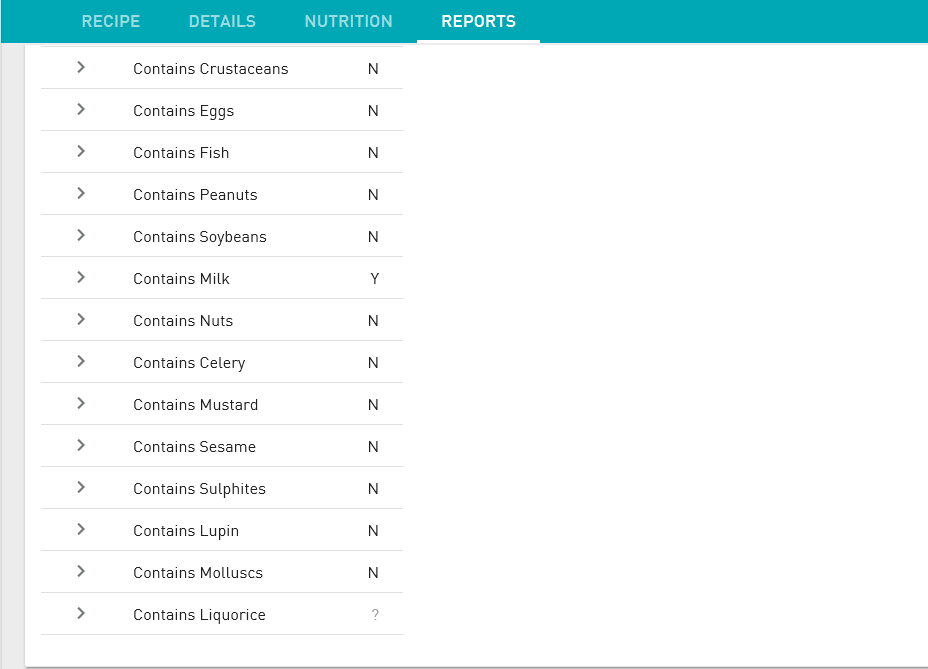
Task: Expand the Contains Soybeans row
Action: pyautogui.click(x=80, y=236)
